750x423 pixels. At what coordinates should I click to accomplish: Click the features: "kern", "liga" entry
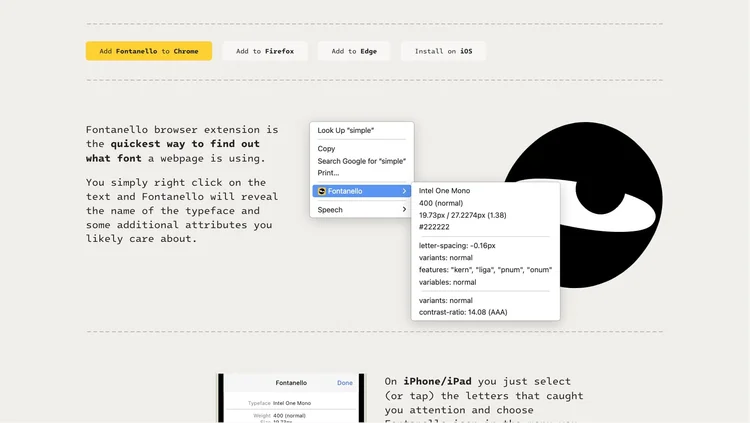485,270
